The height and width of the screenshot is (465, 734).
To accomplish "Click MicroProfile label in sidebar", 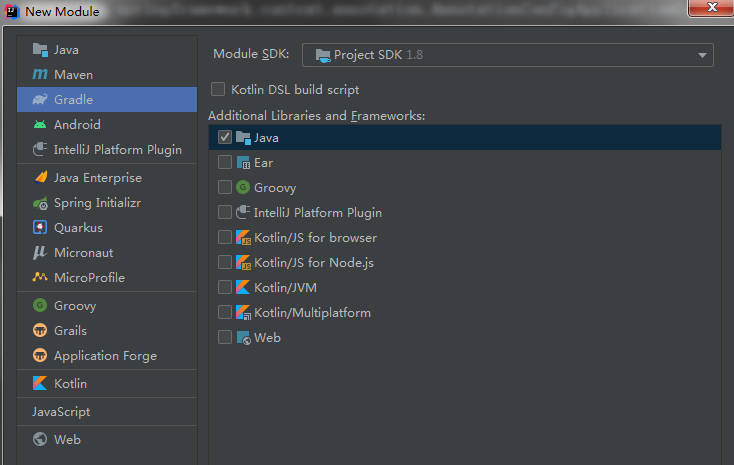I will tap(89, 278).
